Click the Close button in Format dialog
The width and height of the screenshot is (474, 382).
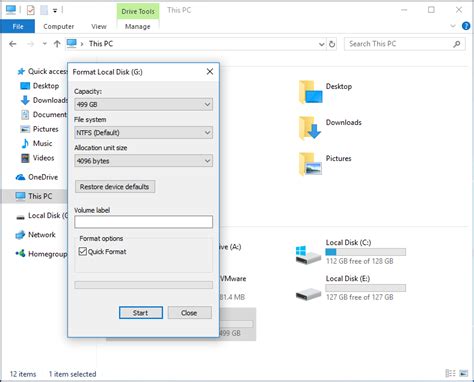click(189, 313)
